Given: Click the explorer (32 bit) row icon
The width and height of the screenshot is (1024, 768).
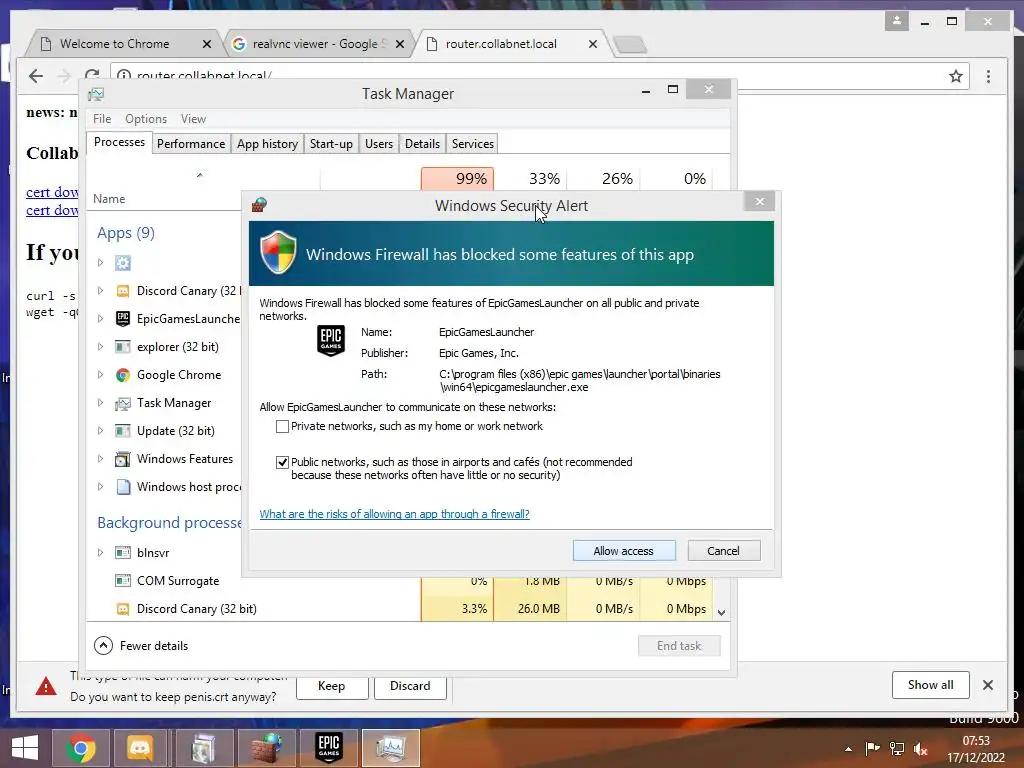Looking at the screenshot, I should click(x=123, y=347).
